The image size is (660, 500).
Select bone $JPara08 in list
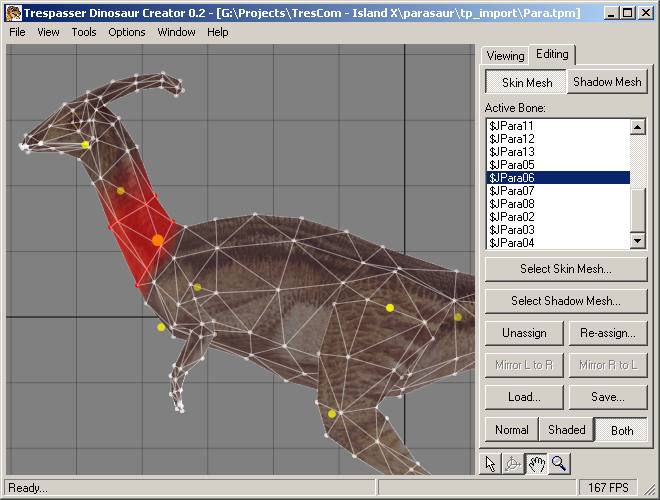[x=558, y=204]
